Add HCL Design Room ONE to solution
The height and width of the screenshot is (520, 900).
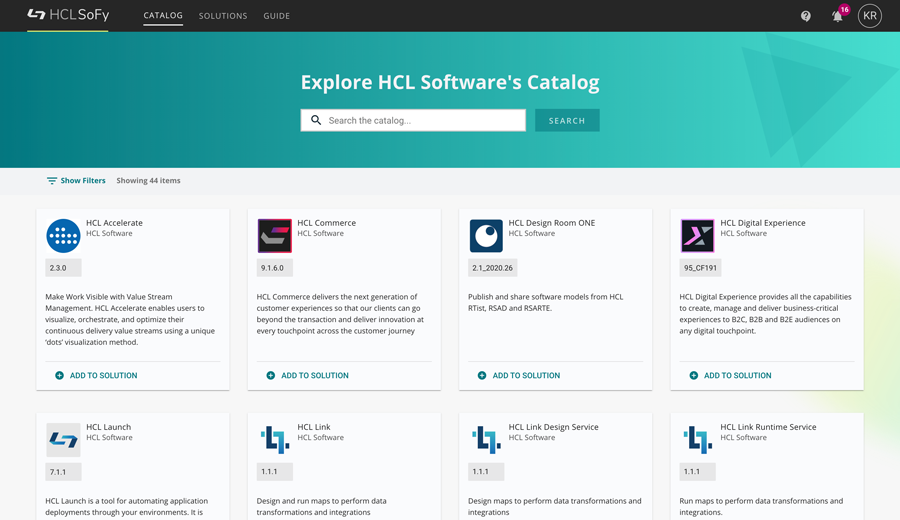(519, 375)
